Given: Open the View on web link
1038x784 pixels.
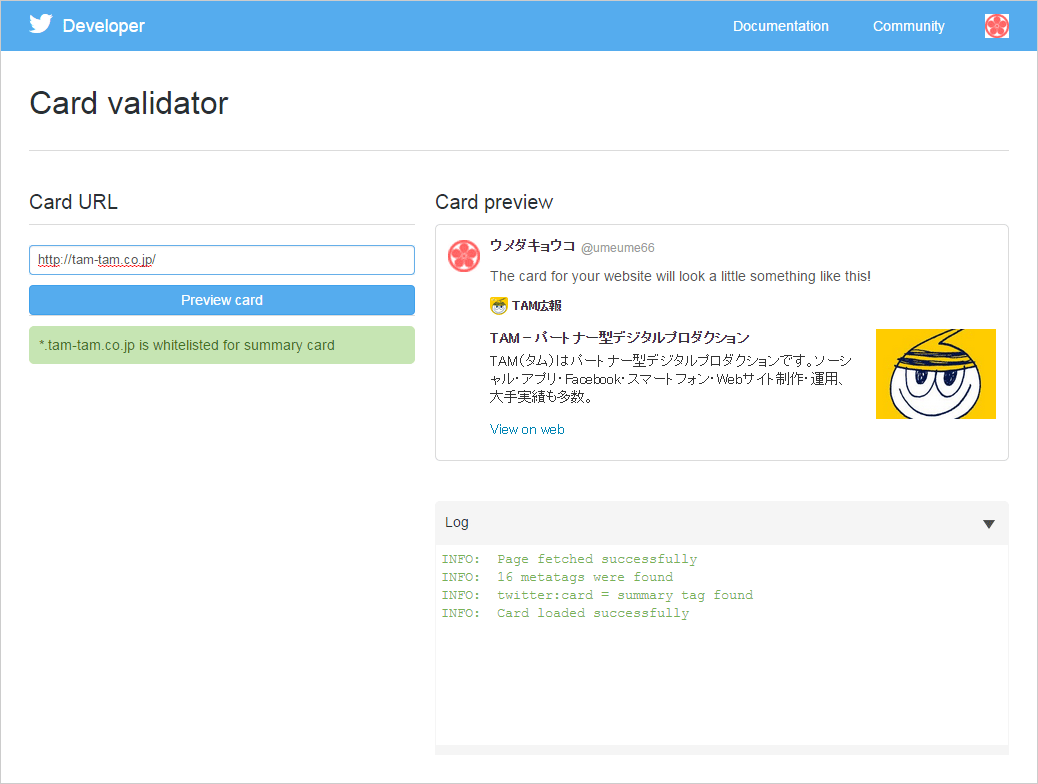Looking at the screenshot, I should pos(527,429).
